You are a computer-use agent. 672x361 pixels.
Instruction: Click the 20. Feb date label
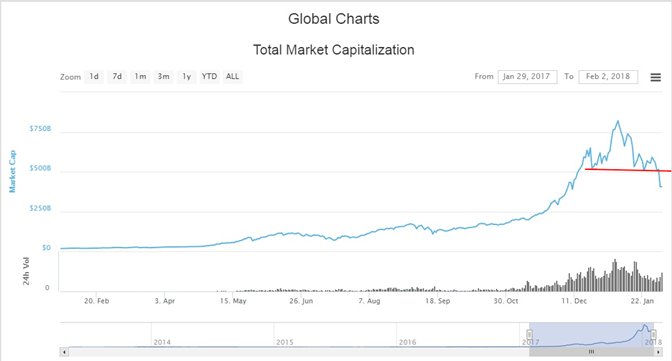[x=96, y=301]
